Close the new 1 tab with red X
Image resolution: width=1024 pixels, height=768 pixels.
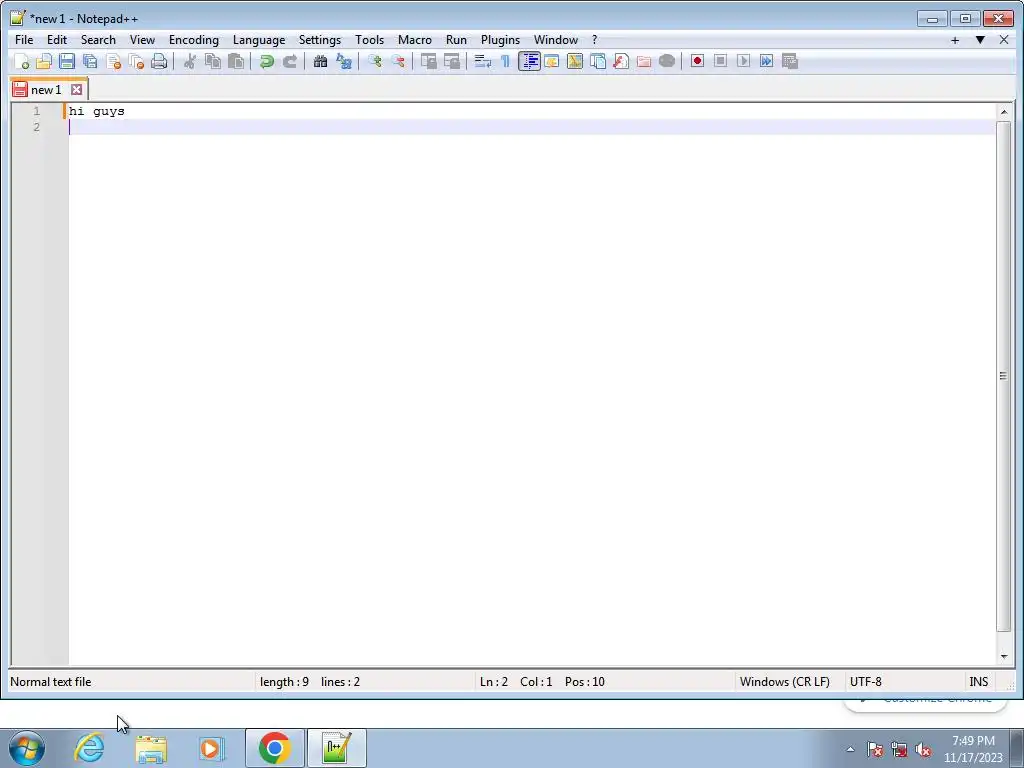tap(76, 89)
